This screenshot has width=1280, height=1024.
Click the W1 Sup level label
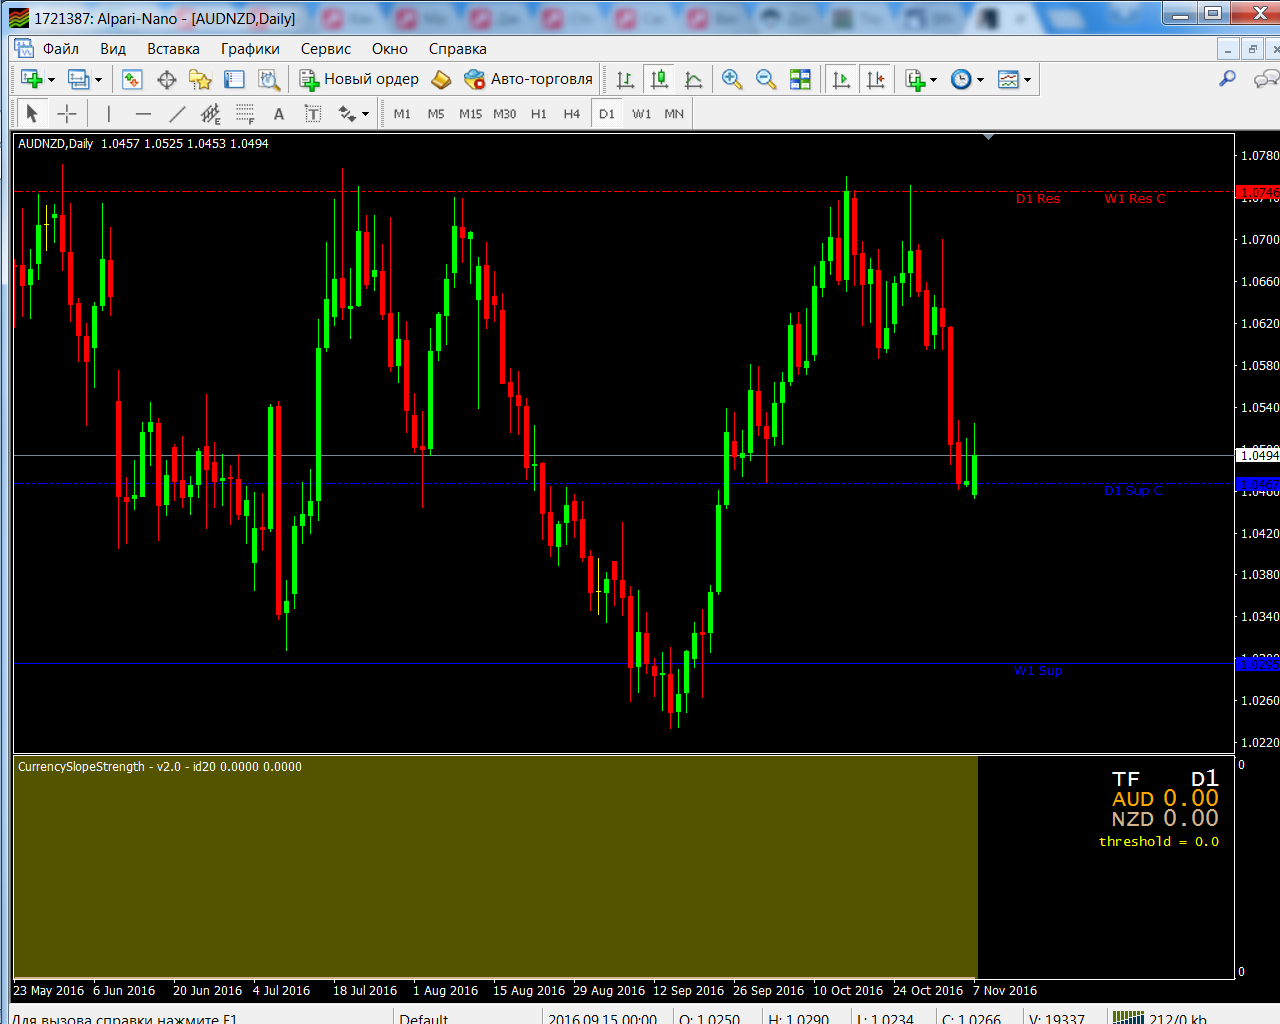[x=1038, y=671]
